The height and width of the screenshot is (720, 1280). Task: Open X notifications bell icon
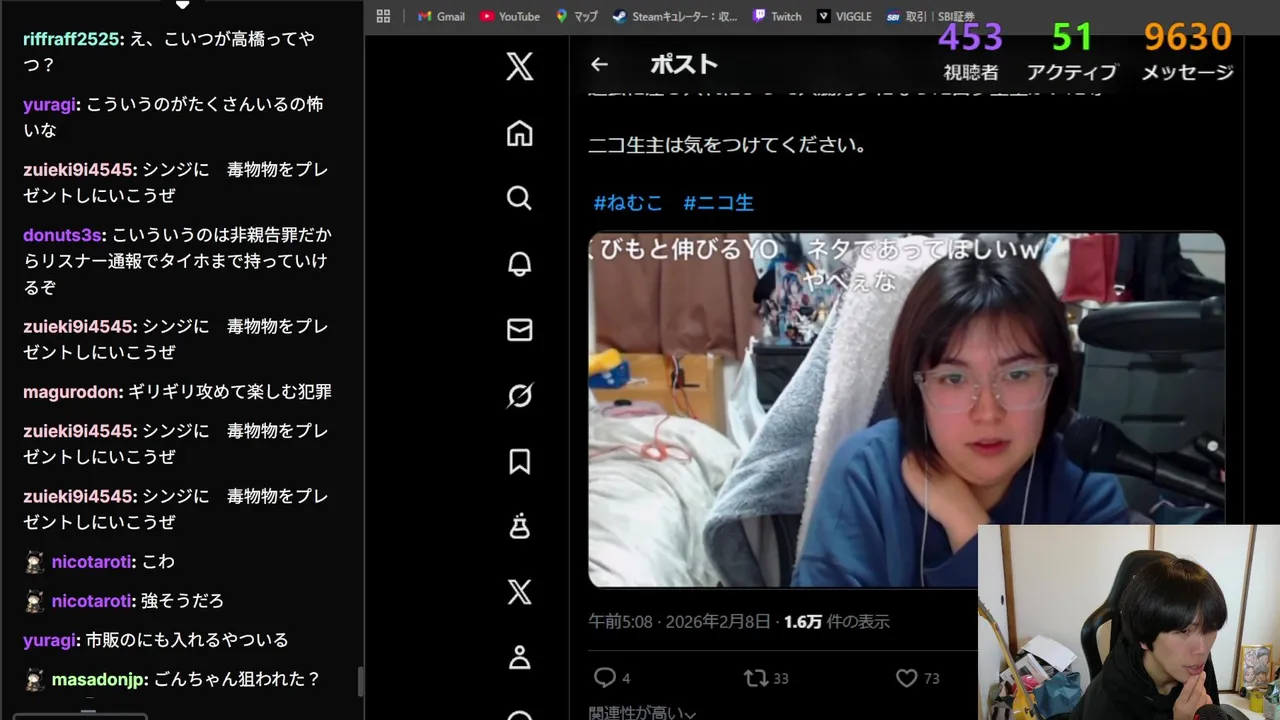519,264
